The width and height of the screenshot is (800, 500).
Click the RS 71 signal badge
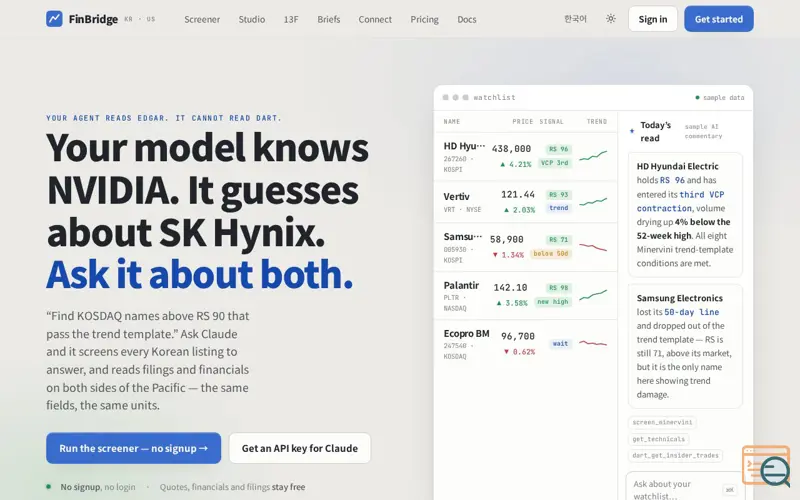click(558, 240)
